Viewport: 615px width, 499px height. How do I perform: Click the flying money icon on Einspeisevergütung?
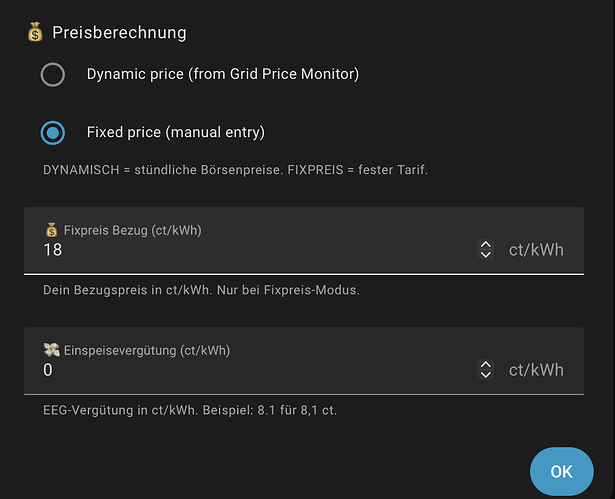point(52,350)
